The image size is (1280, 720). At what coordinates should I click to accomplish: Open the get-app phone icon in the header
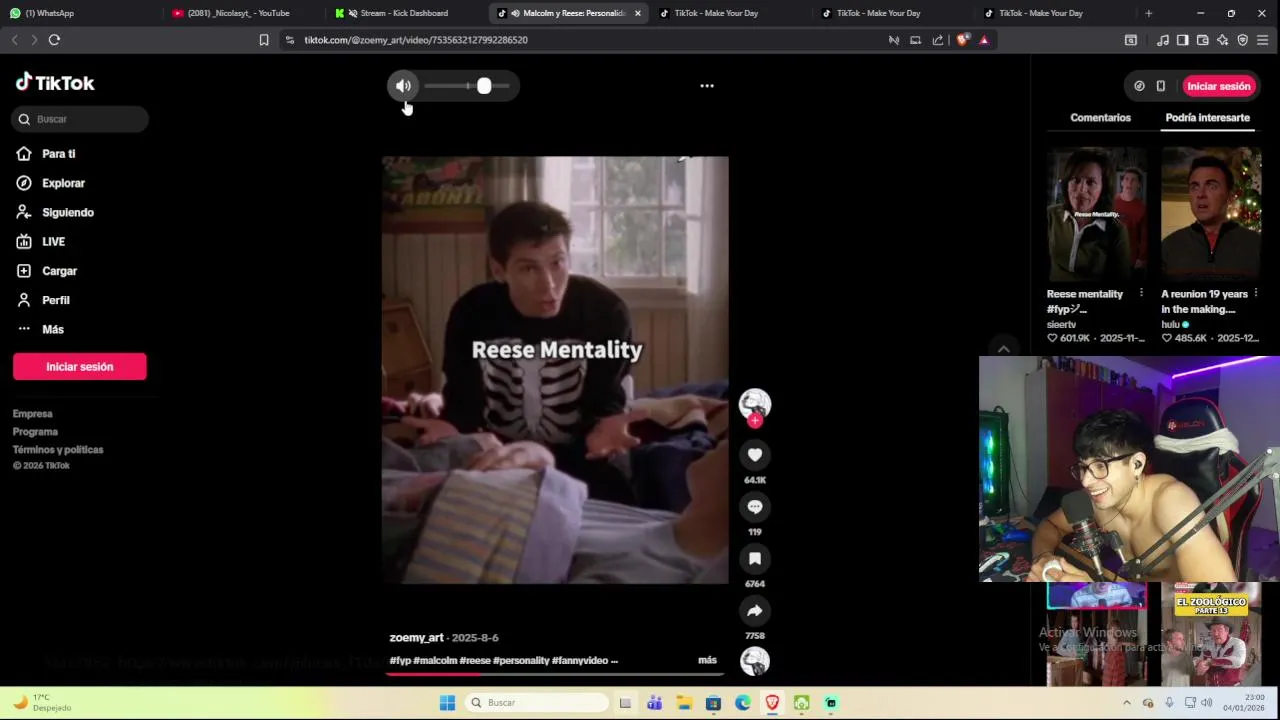(x=1161, y=86)
